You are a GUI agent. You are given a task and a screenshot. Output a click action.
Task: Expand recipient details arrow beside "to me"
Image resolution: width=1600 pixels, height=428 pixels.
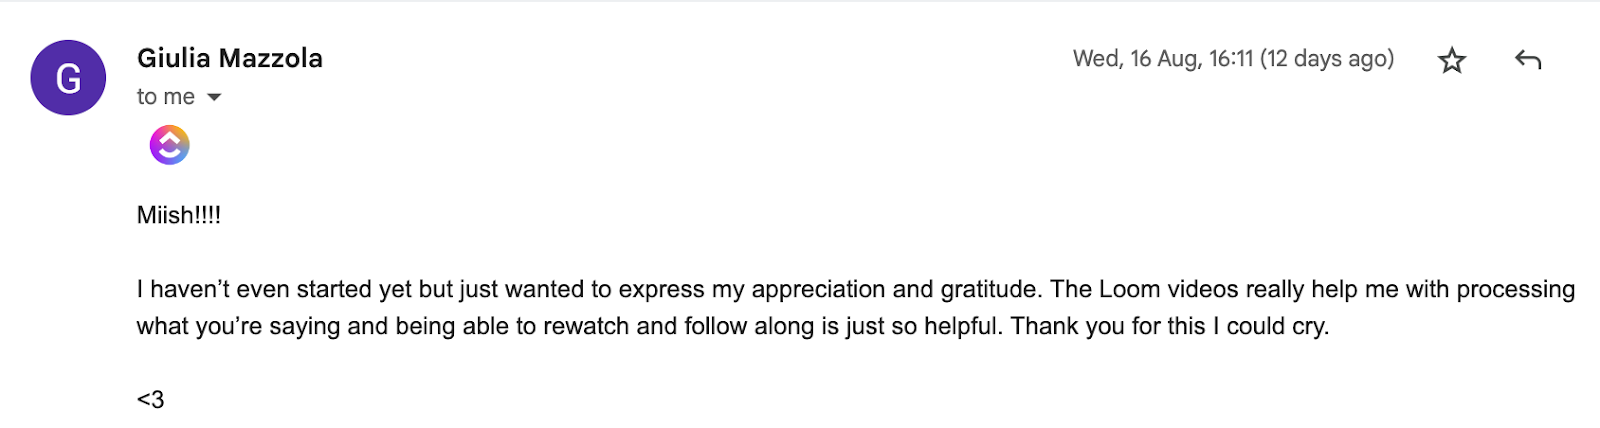(214, 97)
